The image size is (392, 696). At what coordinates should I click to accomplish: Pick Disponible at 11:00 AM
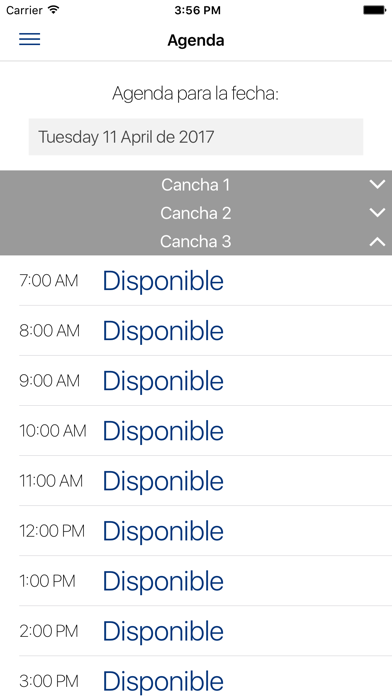(163, 482)
